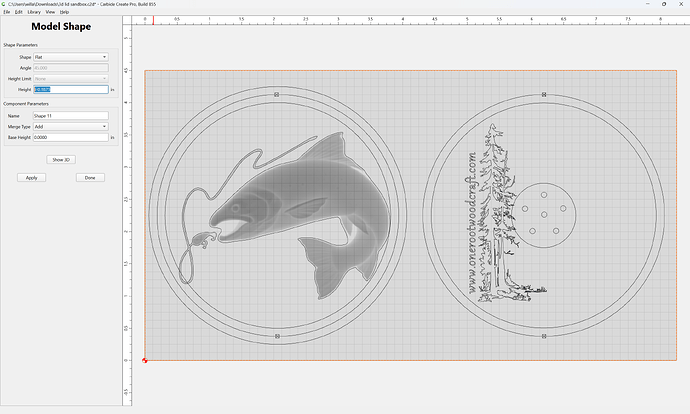
Task: Click the Name field containing Shape 11
Action: [71, 116]
